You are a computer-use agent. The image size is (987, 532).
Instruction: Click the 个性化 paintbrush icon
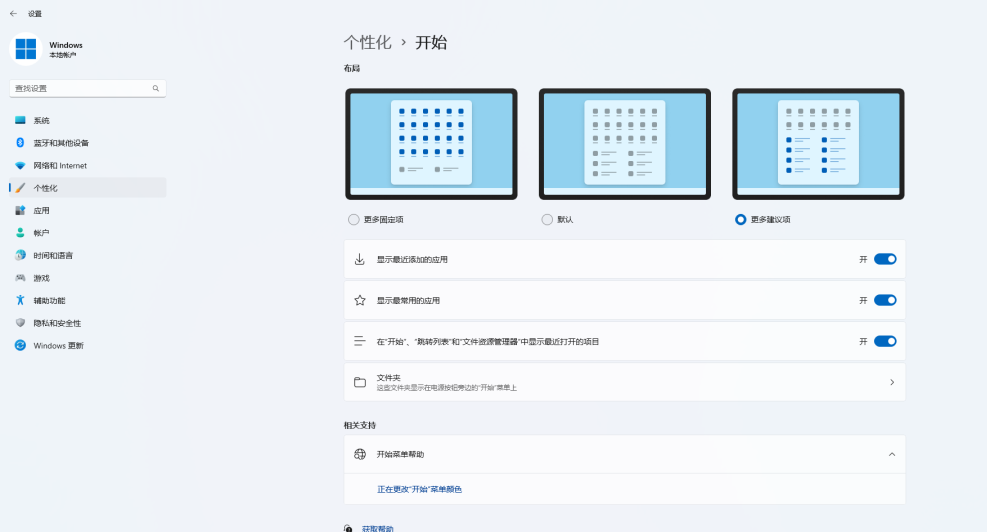pyautogui.click(x=20, y=188)
